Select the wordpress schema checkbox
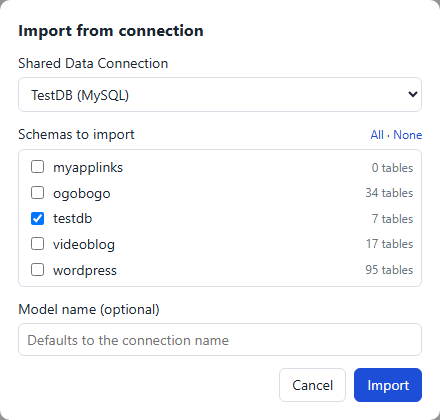The width and height of the screenshot is (440, 420). point(37,270)
